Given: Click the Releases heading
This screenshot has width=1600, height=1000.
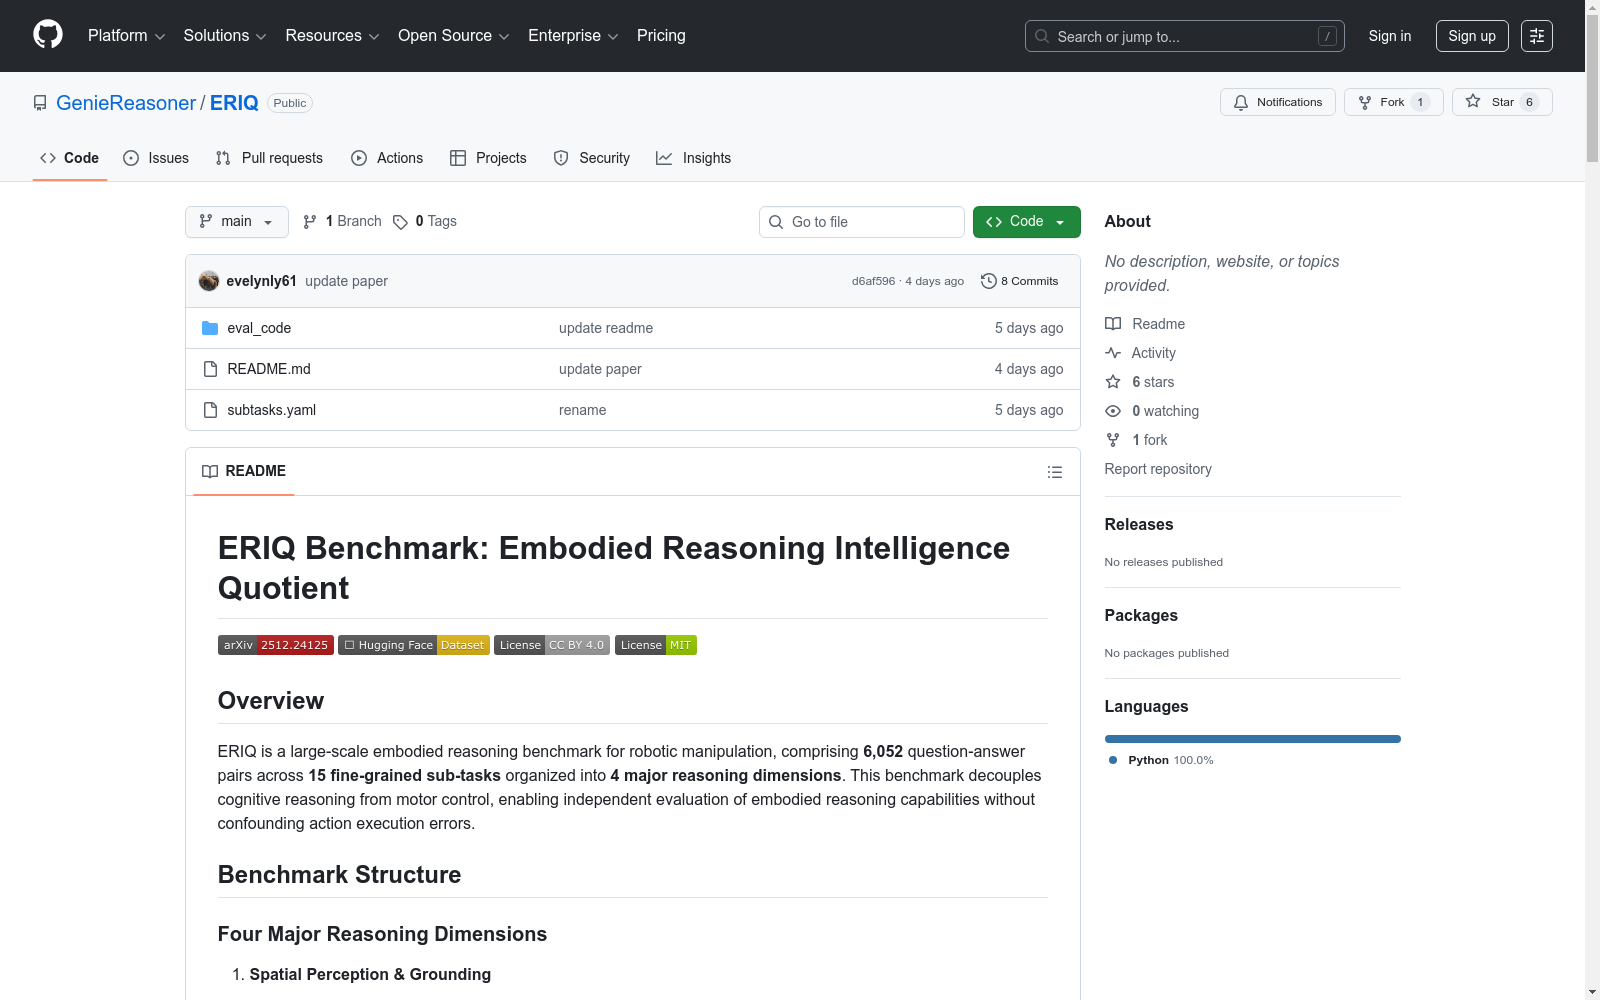Looking at the screenshot, I should 1139,524.
